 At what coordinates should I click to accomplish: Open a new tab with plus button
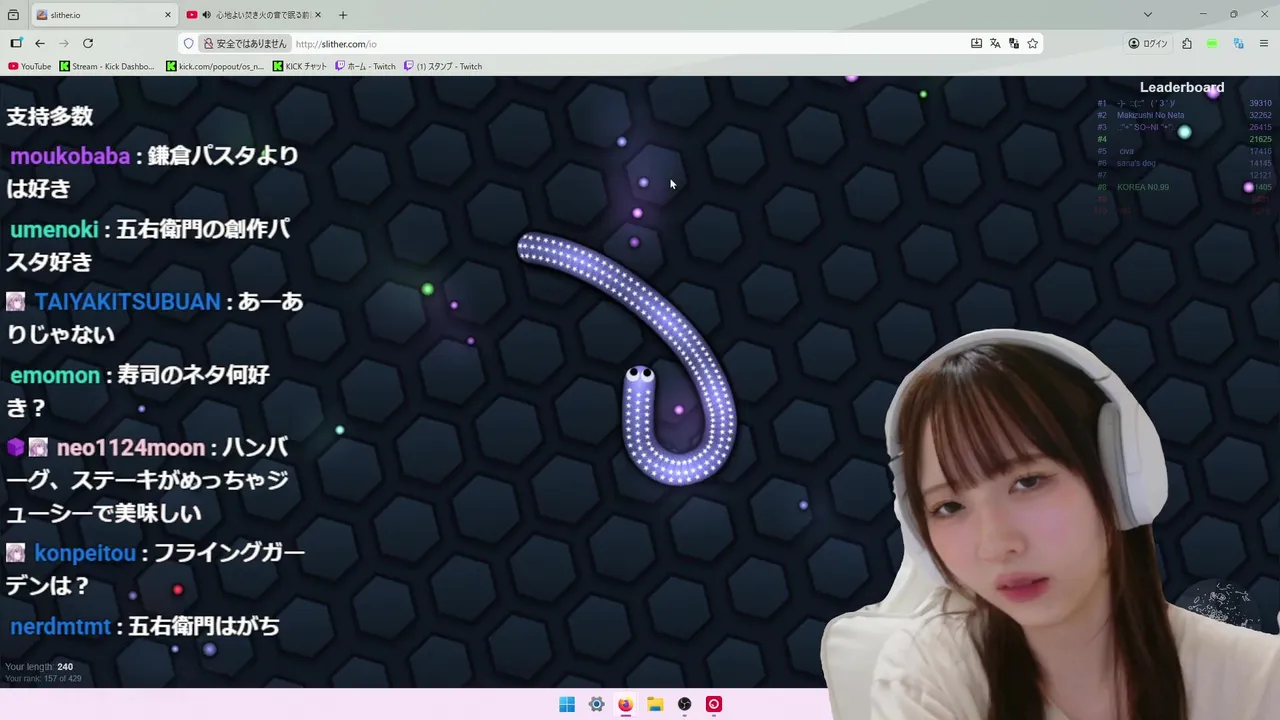(343, 15)
